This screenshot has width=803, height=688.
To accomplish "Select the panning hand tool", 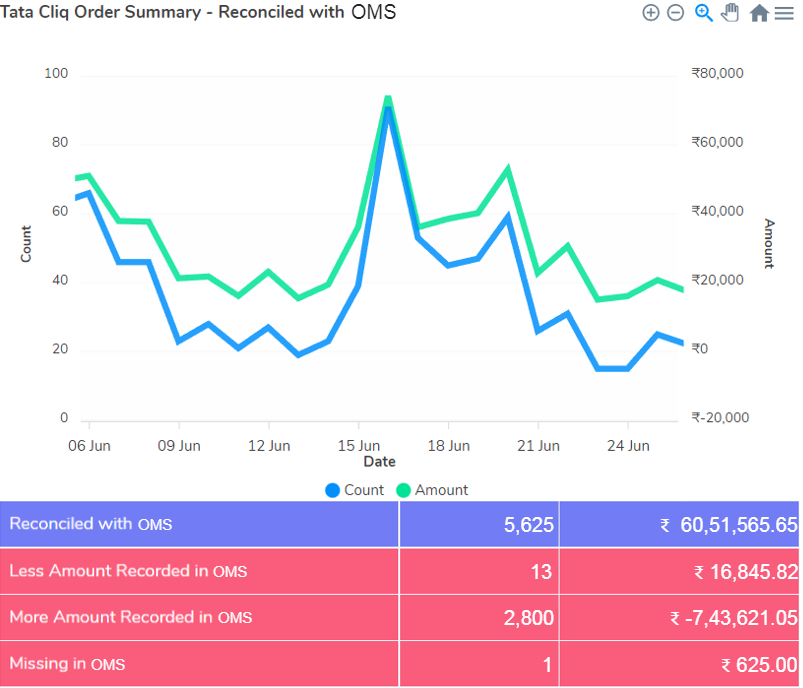I will click(x=730, y=12).
